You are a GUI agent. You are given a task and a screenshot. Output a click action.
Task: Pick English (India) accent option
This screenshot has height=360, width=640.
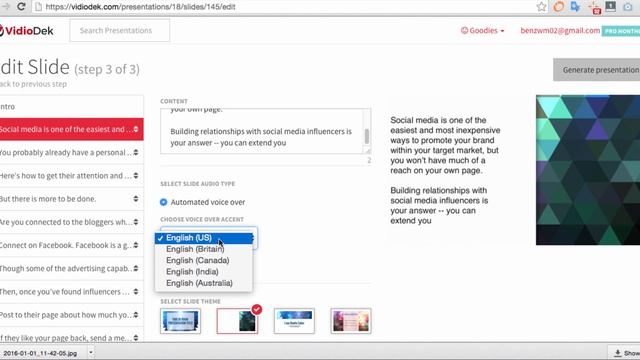point(204,272)
